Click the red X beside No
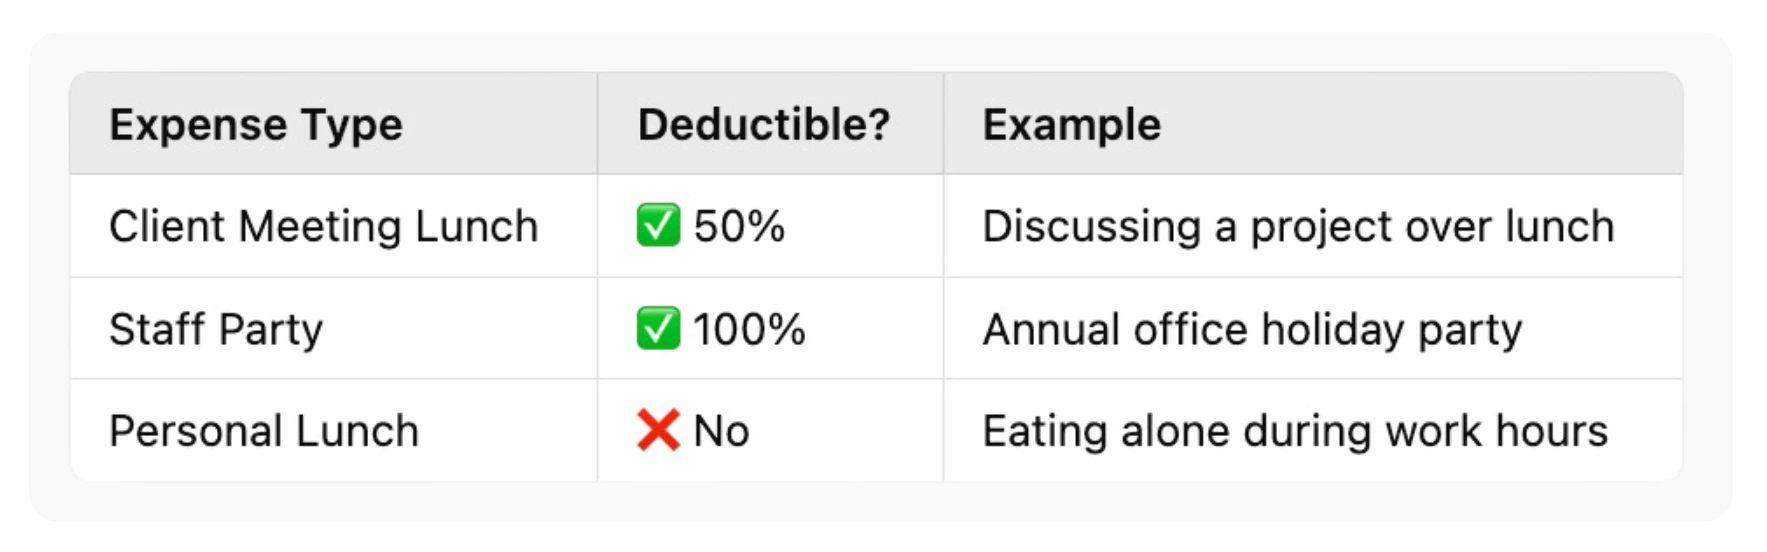1767x552 pixels. pyautogui.click(x=658, y=431)
